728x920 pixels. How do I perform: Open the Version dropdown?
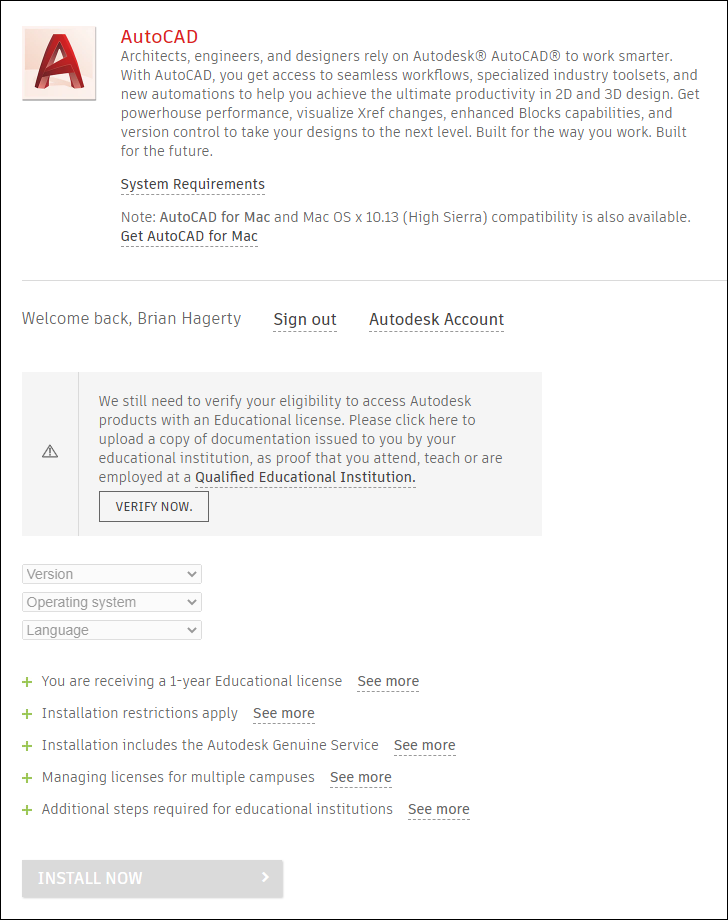click(112, 574)
